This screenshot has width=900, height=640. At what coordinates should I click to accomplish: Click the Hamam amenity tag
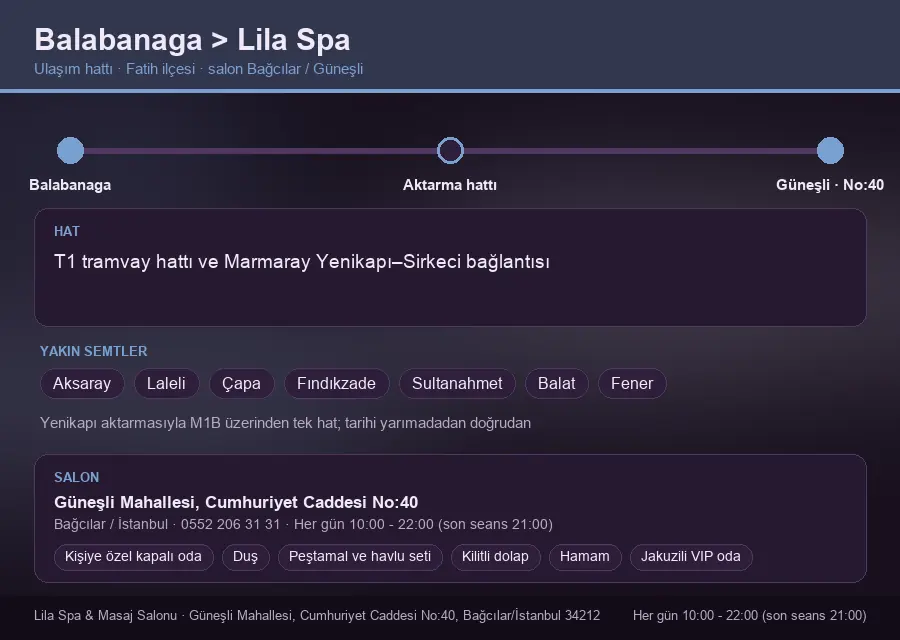point(585,557)
